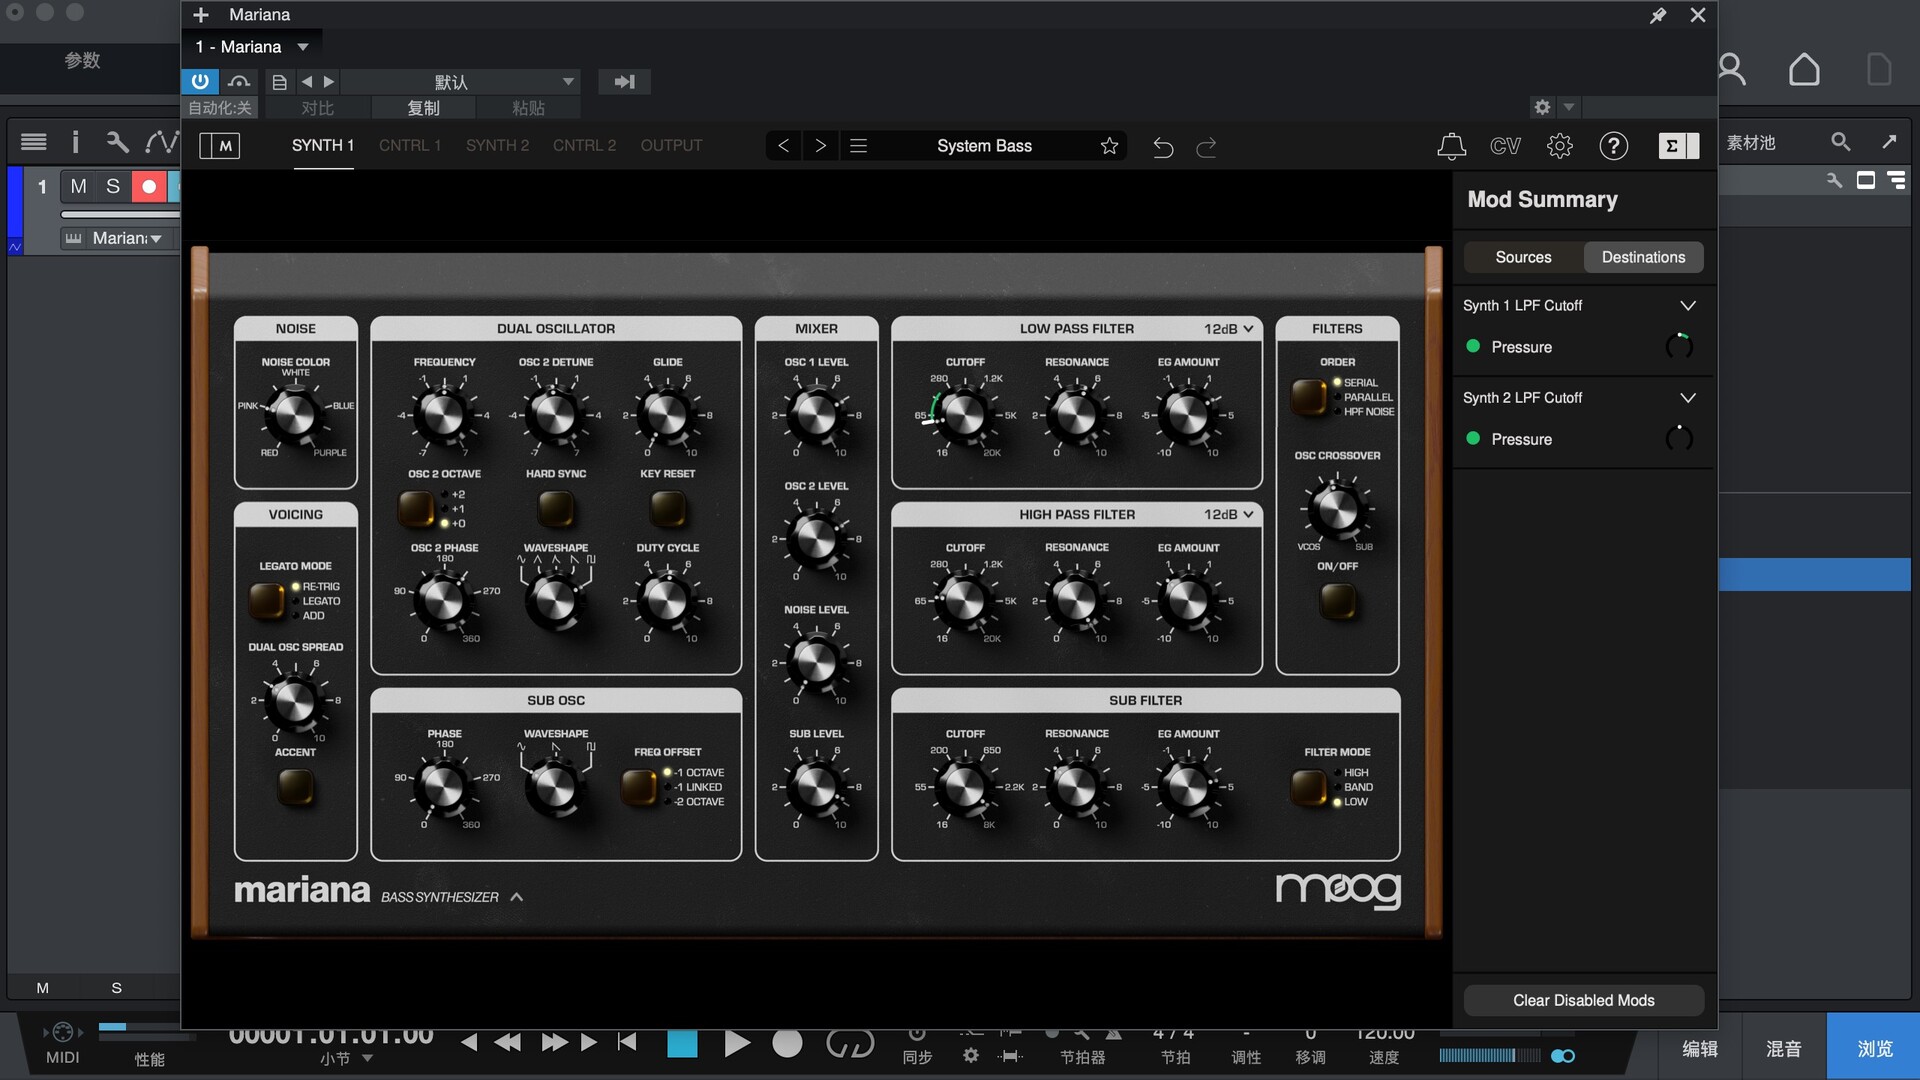
Task: Click the undo arrow icon
Action: pyautogui.click(x=1162, y=147)
